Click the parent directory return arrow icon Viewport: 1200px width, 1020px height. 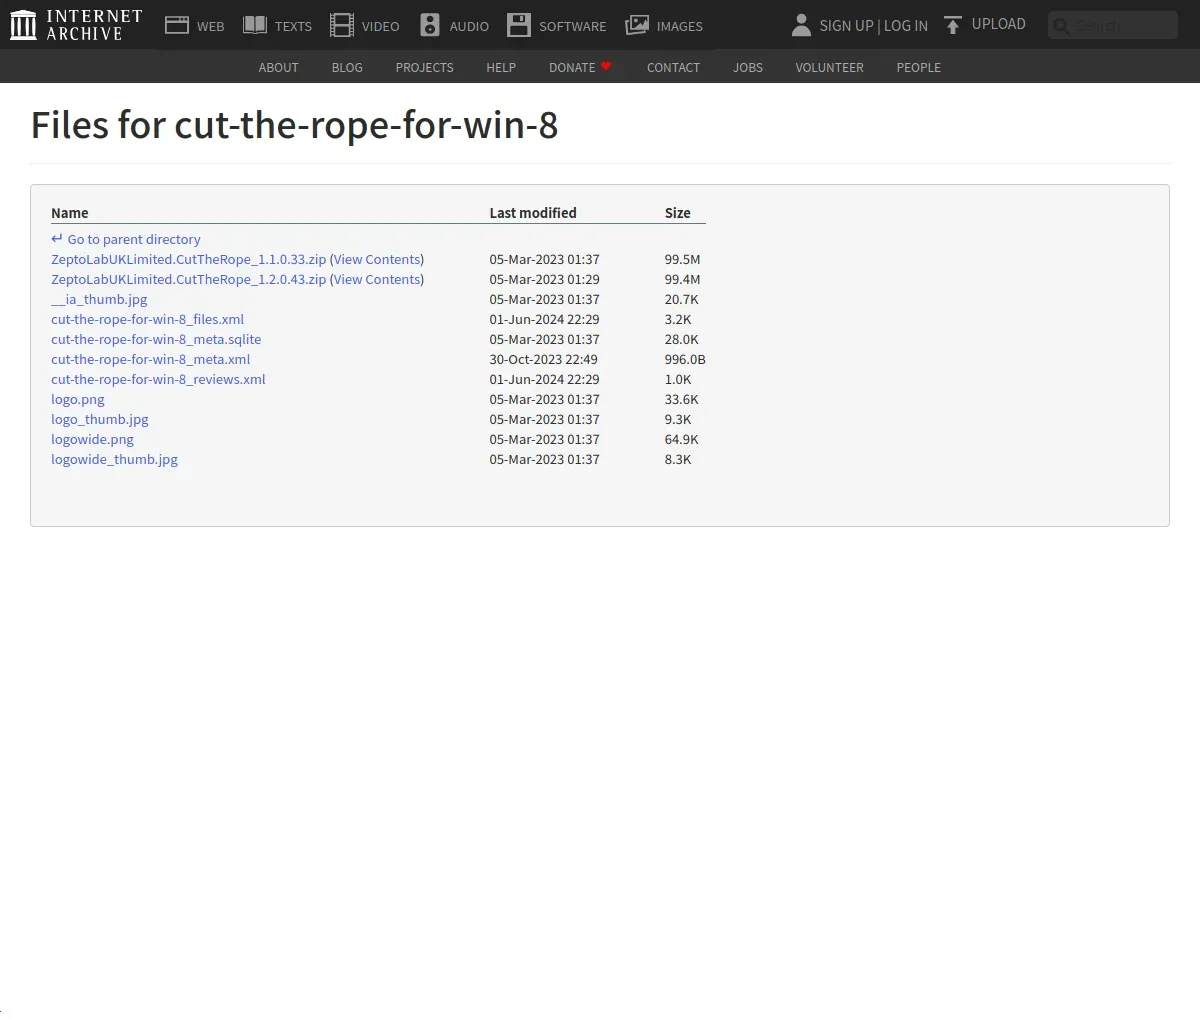(x=57, y=239)
